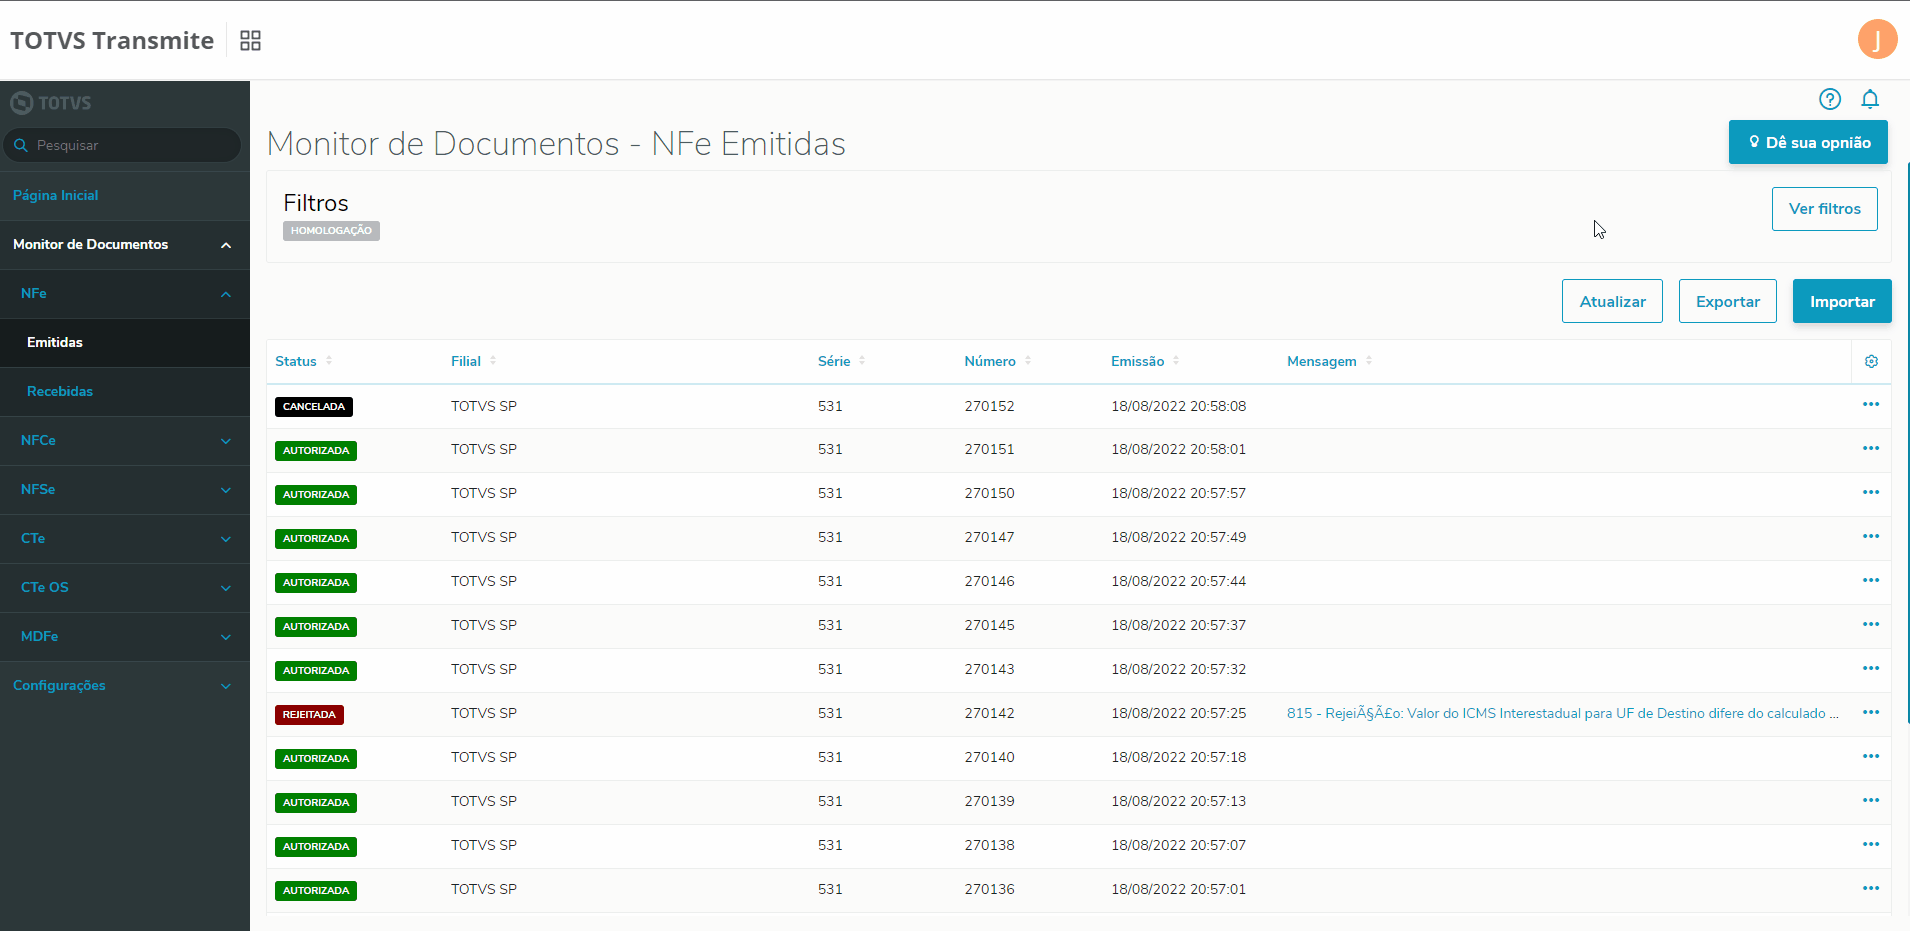Screen dimensions: 1910x931
Task: Open the 815 rejection message link
Action: 1561,714
